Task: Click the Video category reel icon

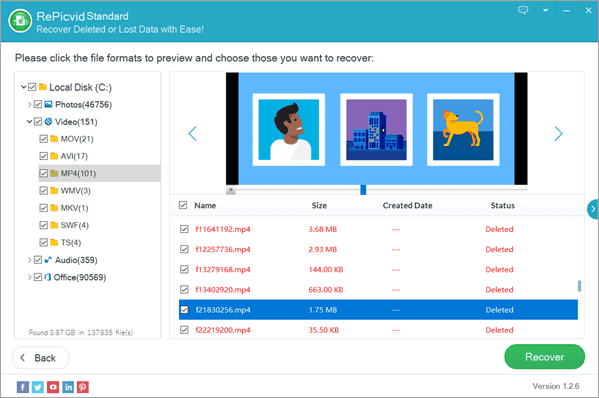Action: [x=48, y=121]
